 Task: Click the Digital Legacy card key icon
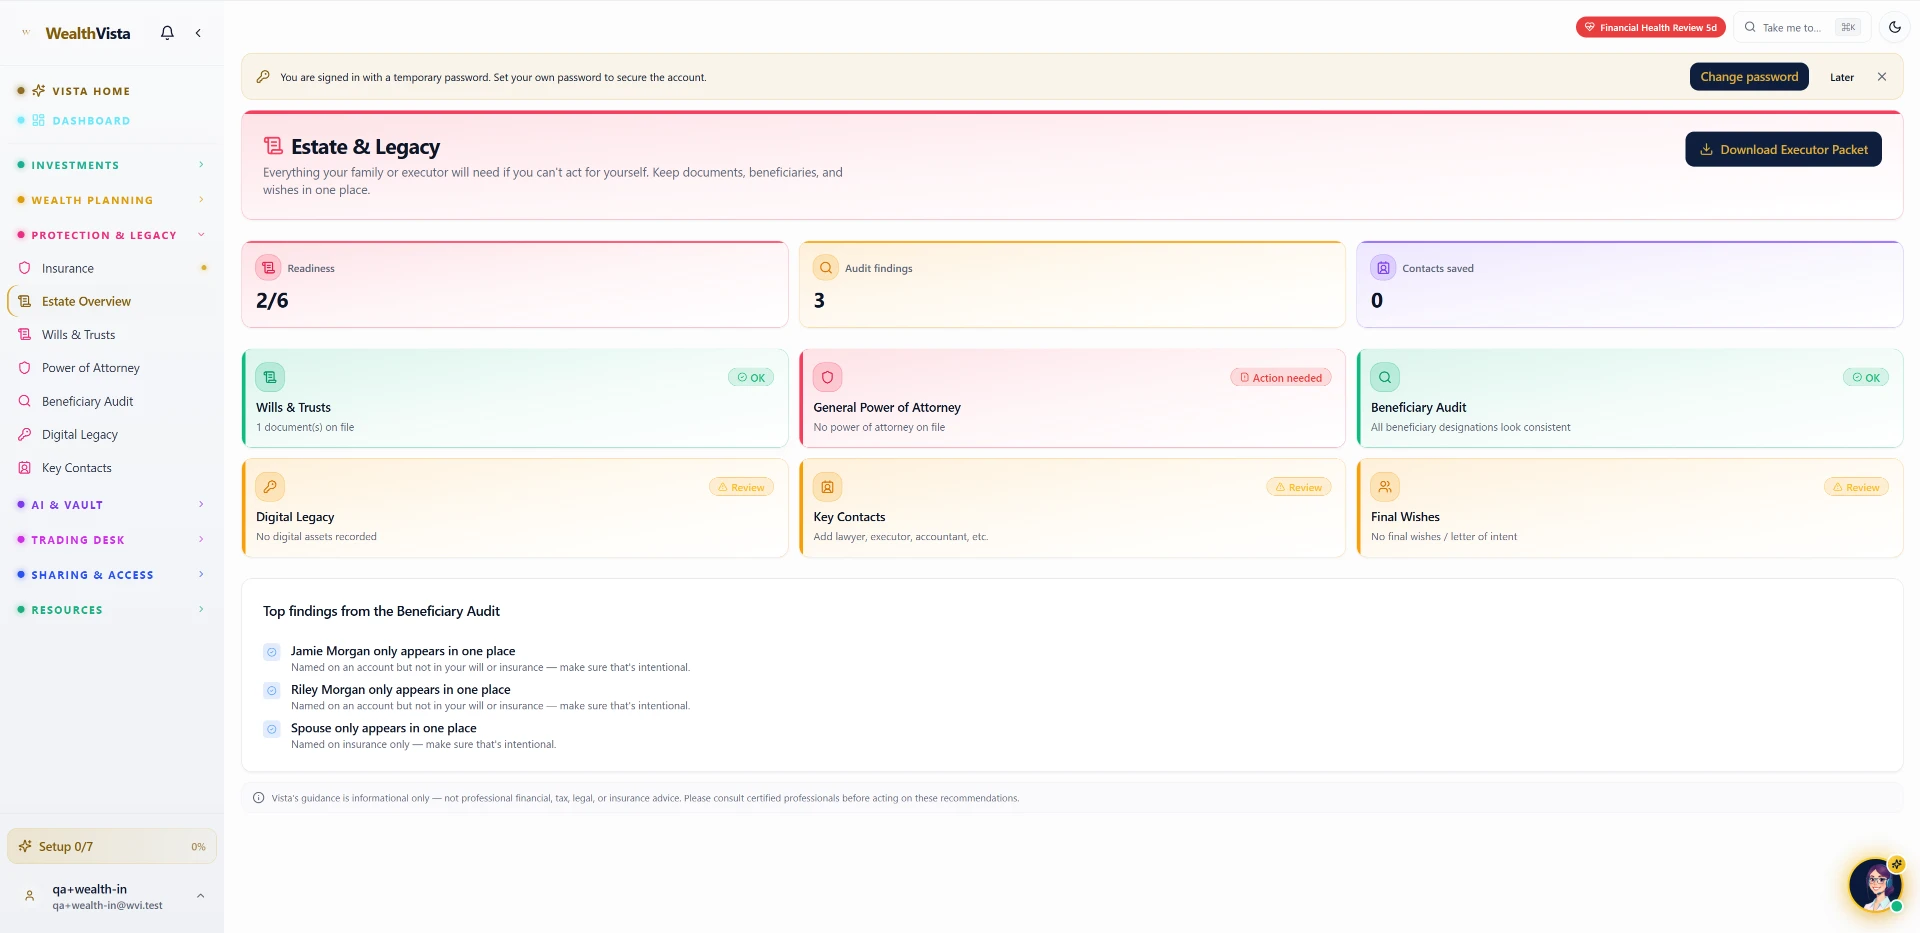270,487
